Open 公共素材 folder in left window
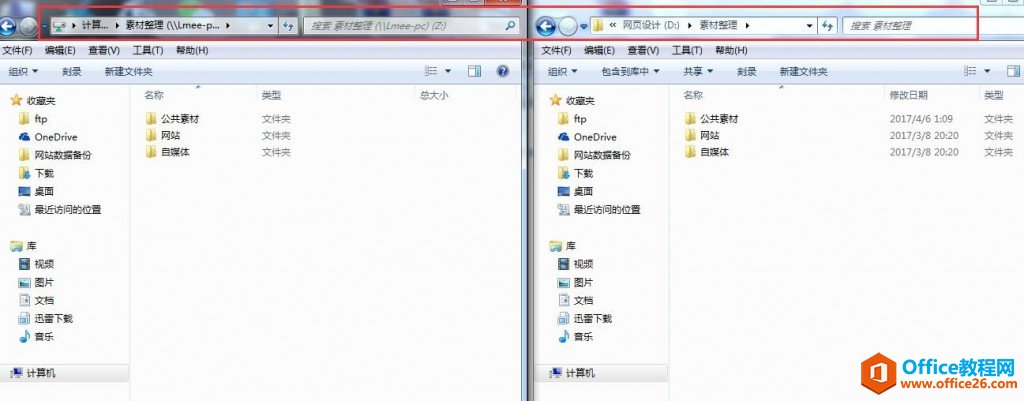 point(172,119)
